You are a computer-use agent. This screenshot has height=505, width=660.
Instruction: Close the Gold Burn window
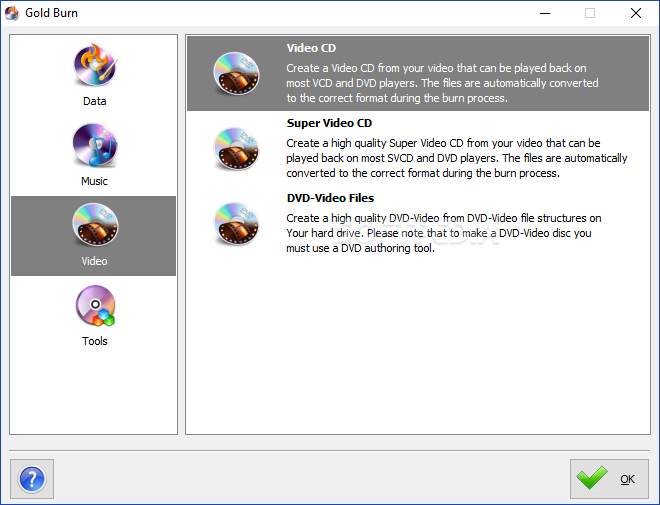click(636, 13)
